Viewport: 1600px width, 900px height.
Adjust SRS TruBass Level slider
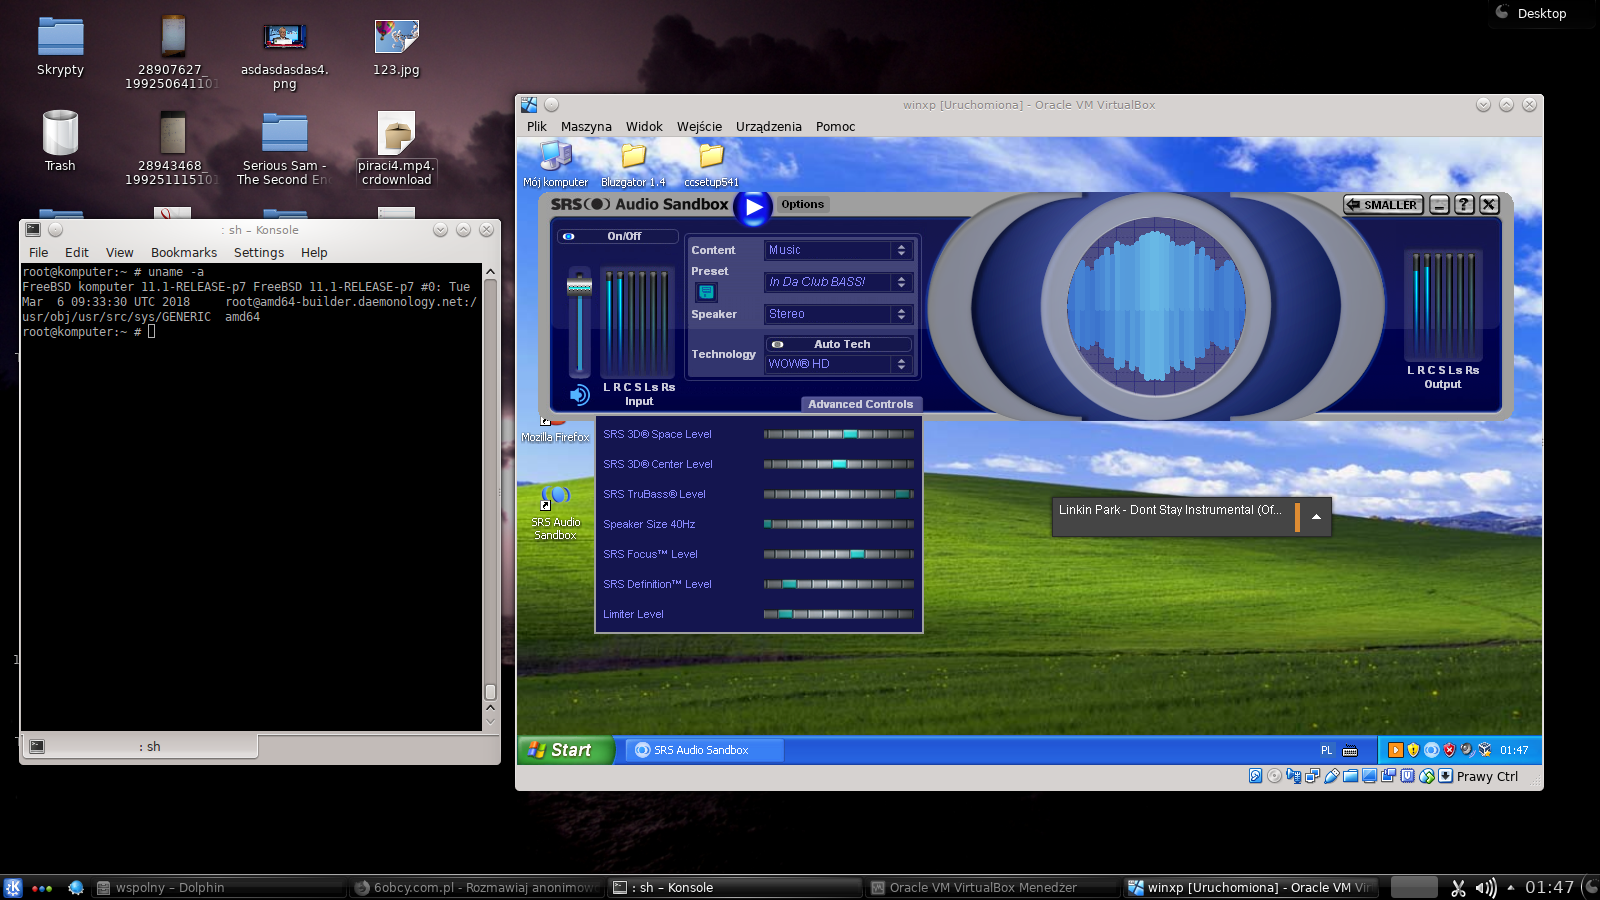click(839, 494)
